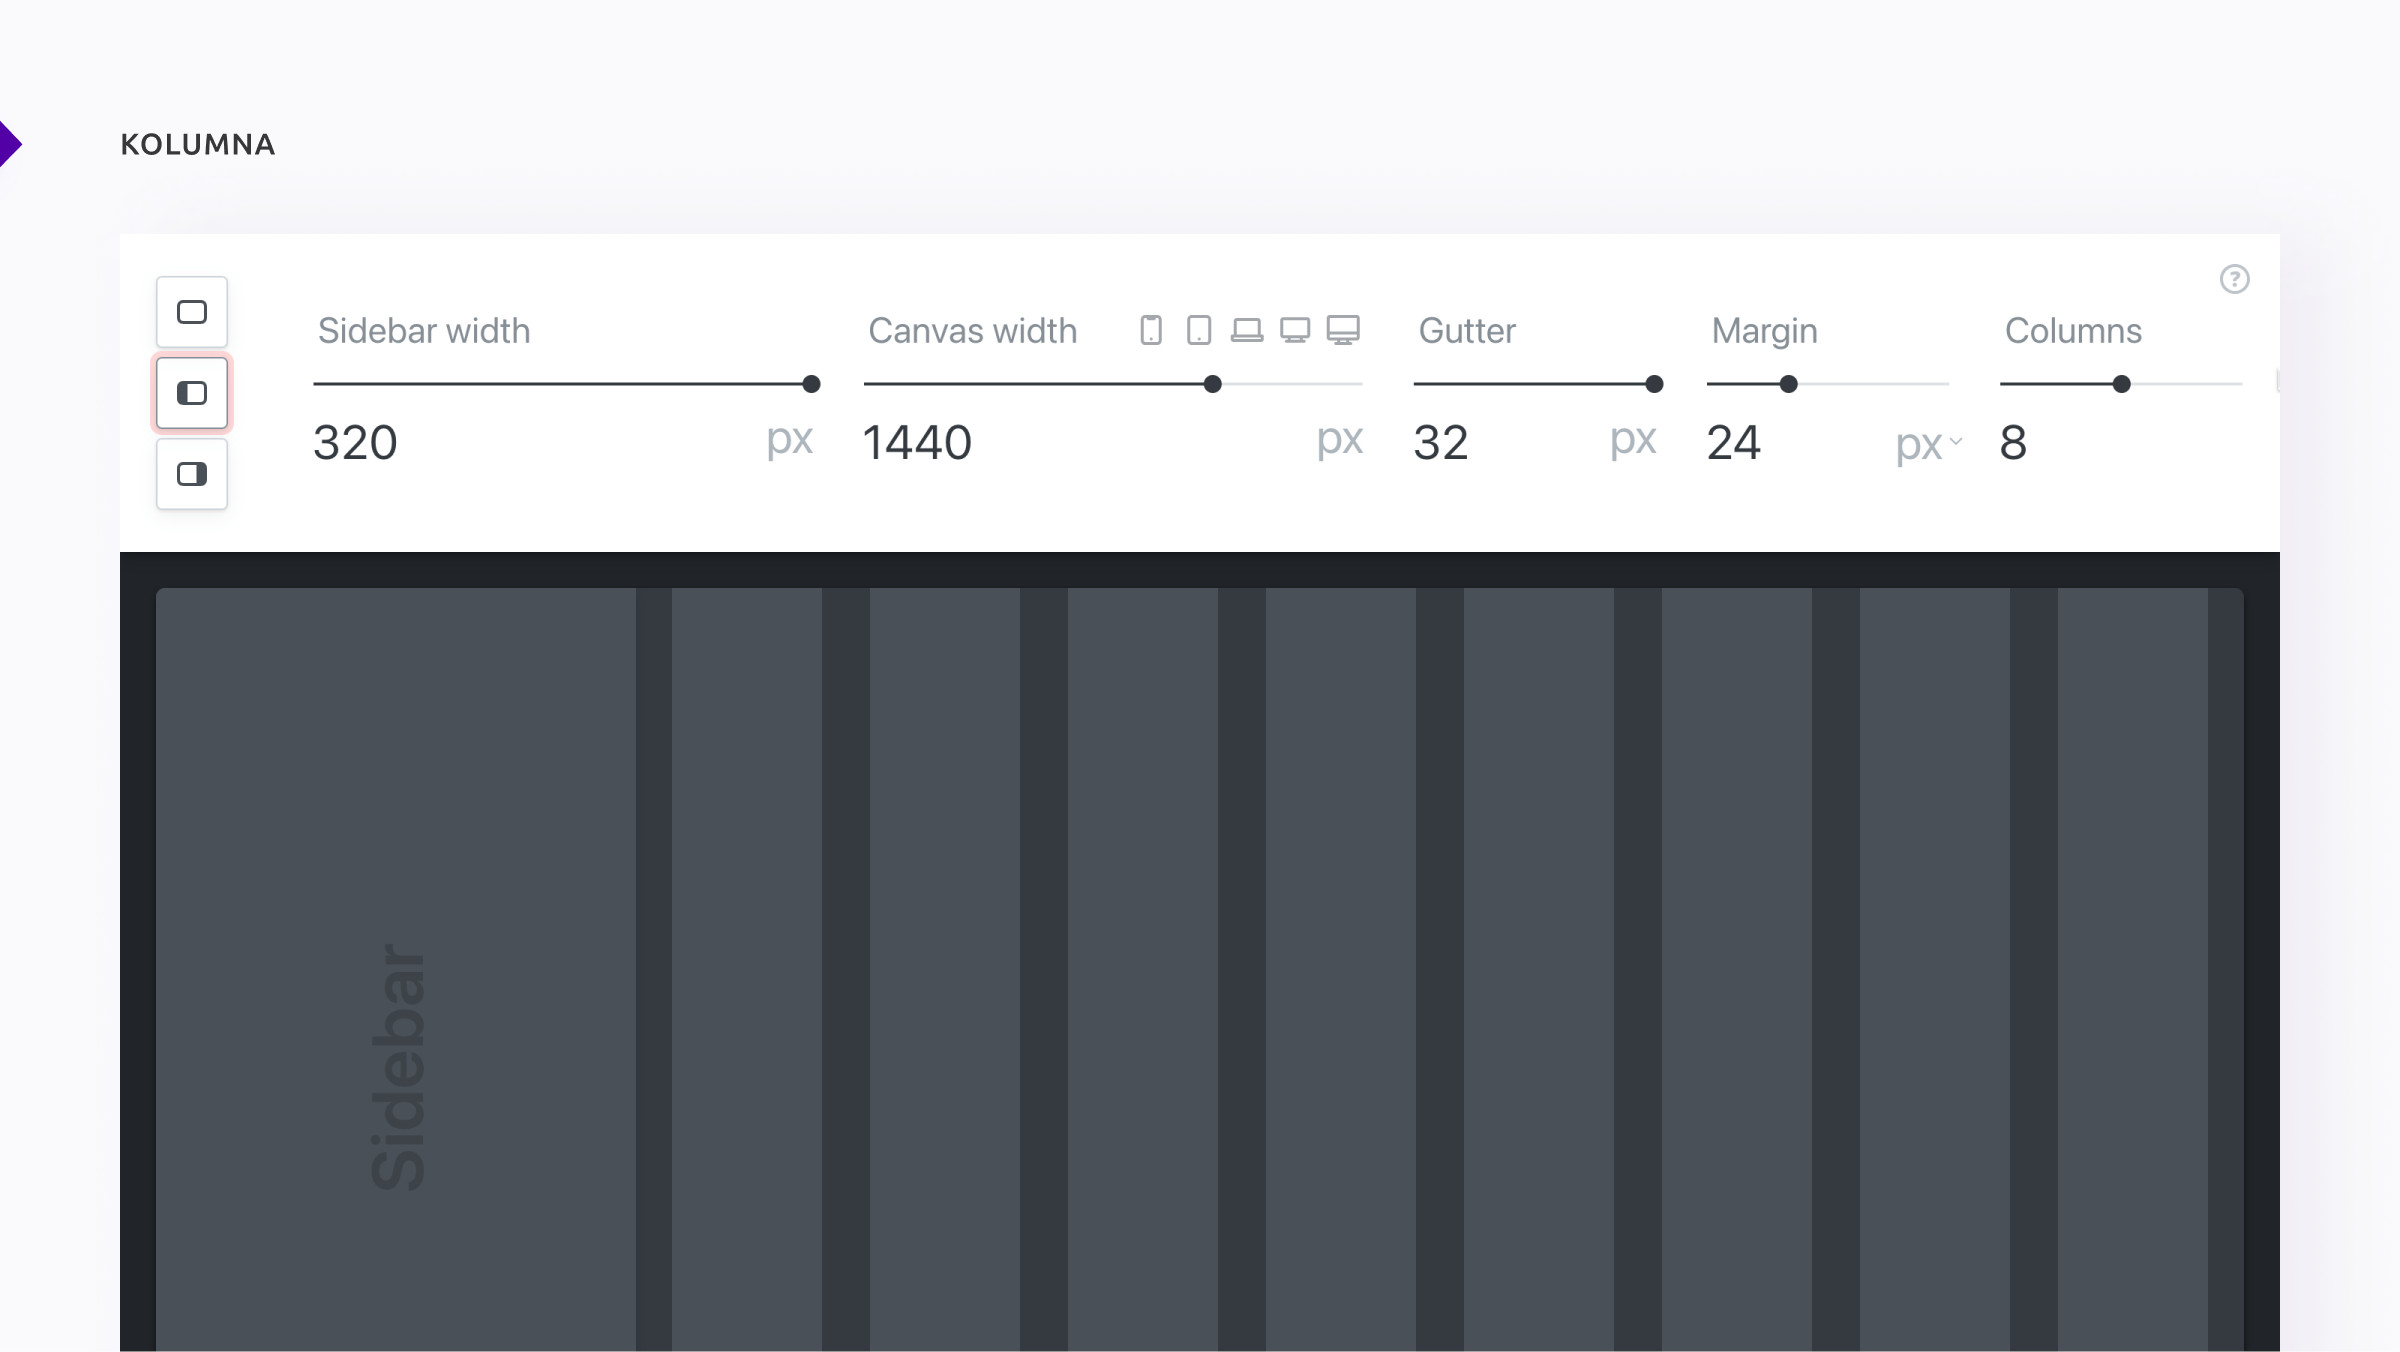
Task: Select the tablet canvas preset
Action: point(1199,330)
